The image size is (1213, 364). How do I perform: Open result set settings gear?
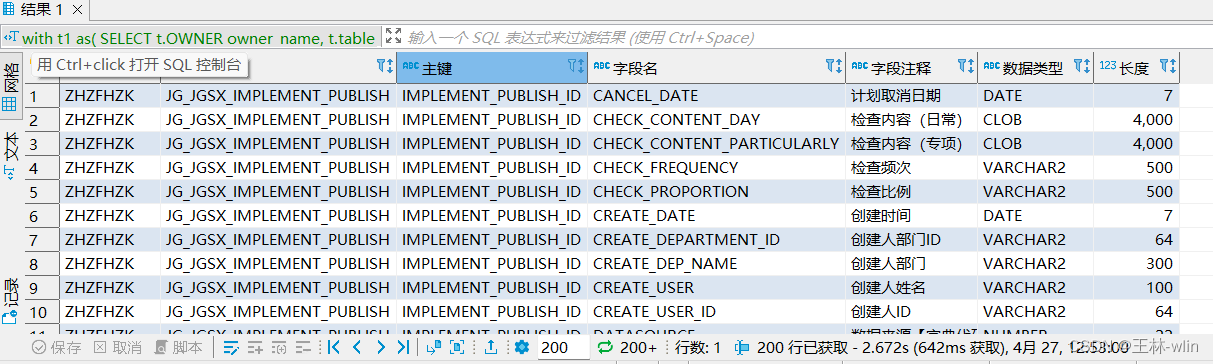(522, 348)
